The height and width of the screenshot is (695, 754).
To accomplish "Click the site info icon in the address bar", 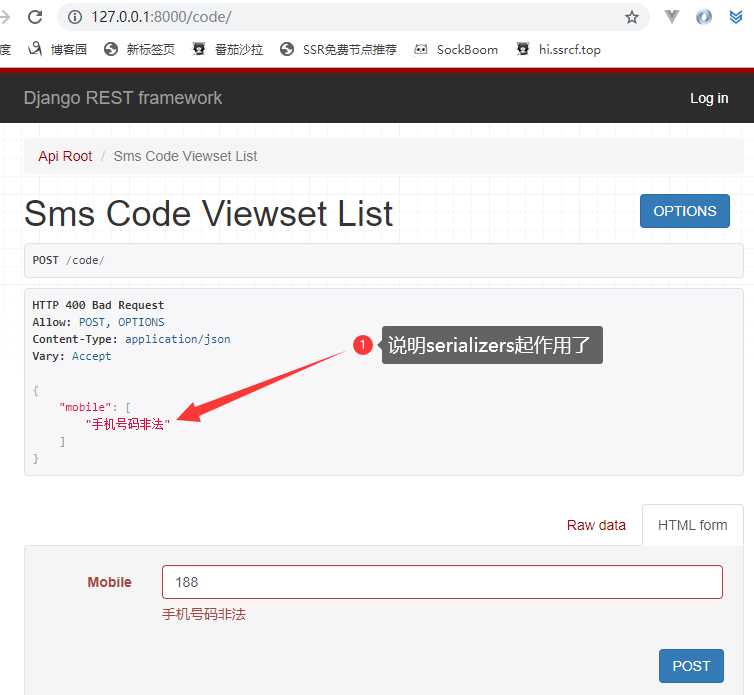I will 75,17.
